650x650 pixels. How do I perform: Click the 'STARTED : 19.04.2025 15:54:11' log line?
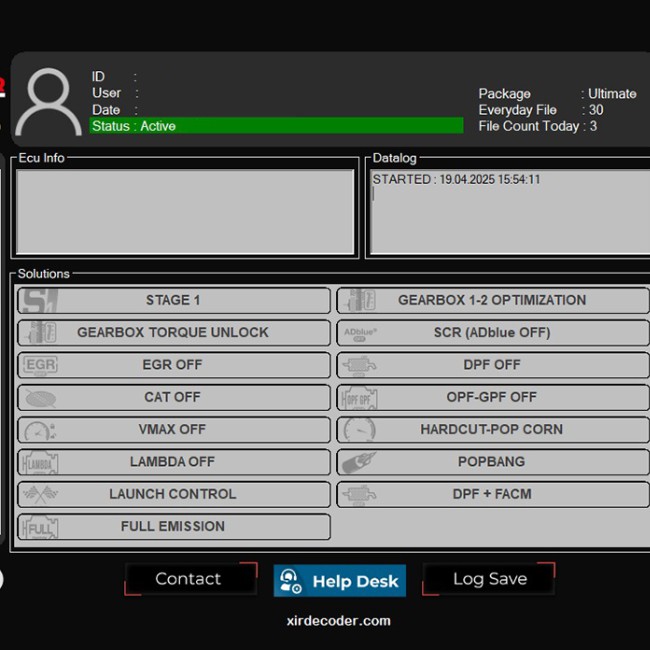pyautogui.click(x=456, y=179)
